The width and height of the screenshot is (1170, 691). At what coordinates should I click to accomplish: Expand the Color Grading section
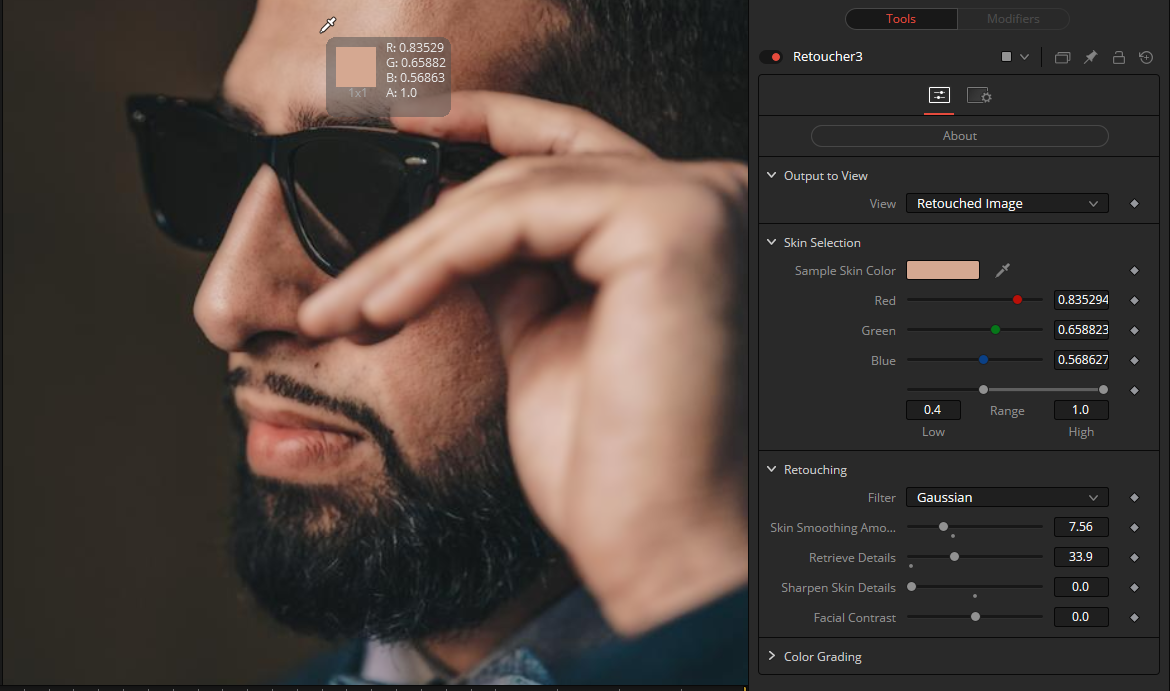pos(822,657)
